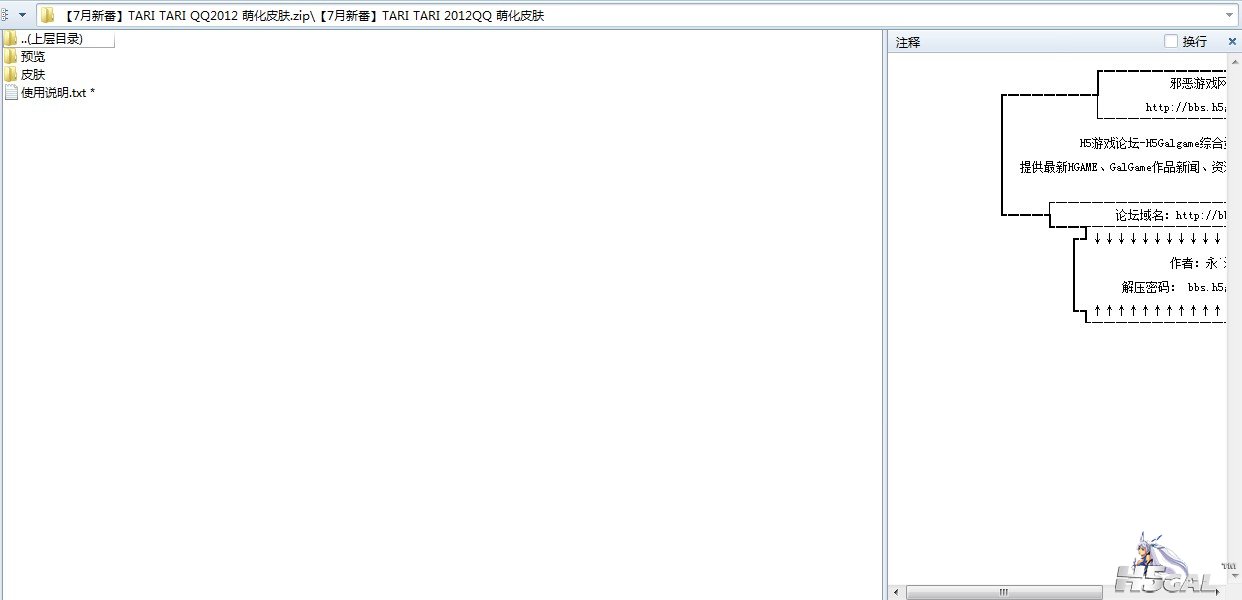Close the 注释 comment panel
The image size is (1242, 600).
(1232, 41)
